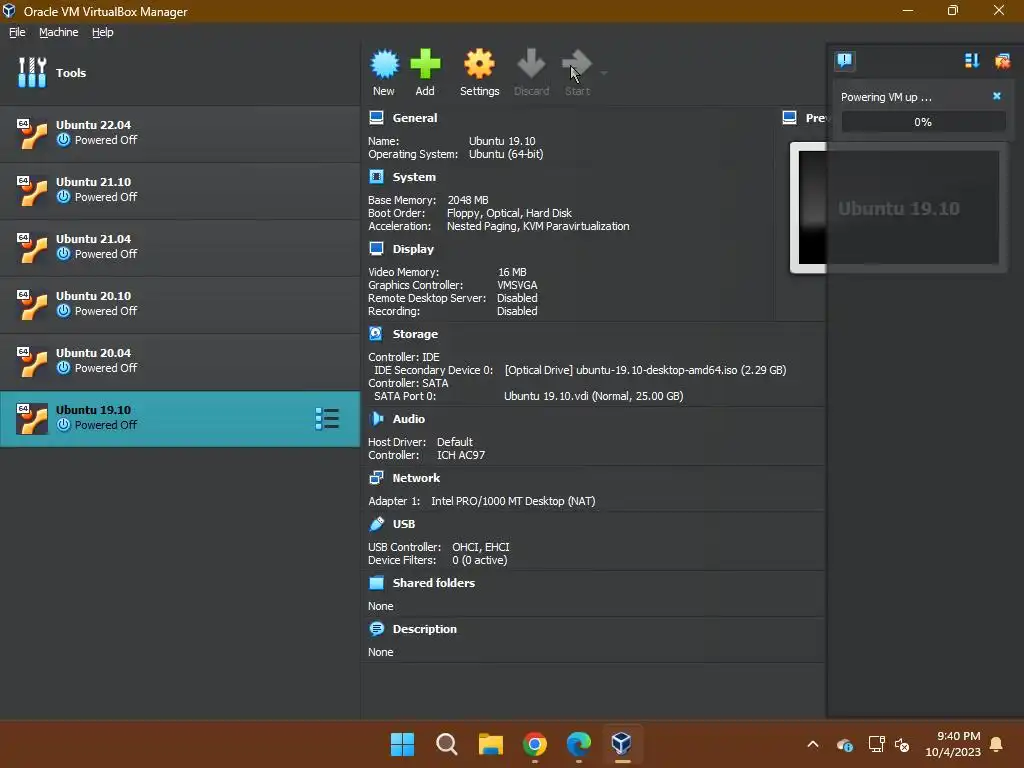The height and width of the screenshot is (768, 1024).
Task: Open Ubuntu 19.10 machine tools list menu
Action: coord(327,419)
